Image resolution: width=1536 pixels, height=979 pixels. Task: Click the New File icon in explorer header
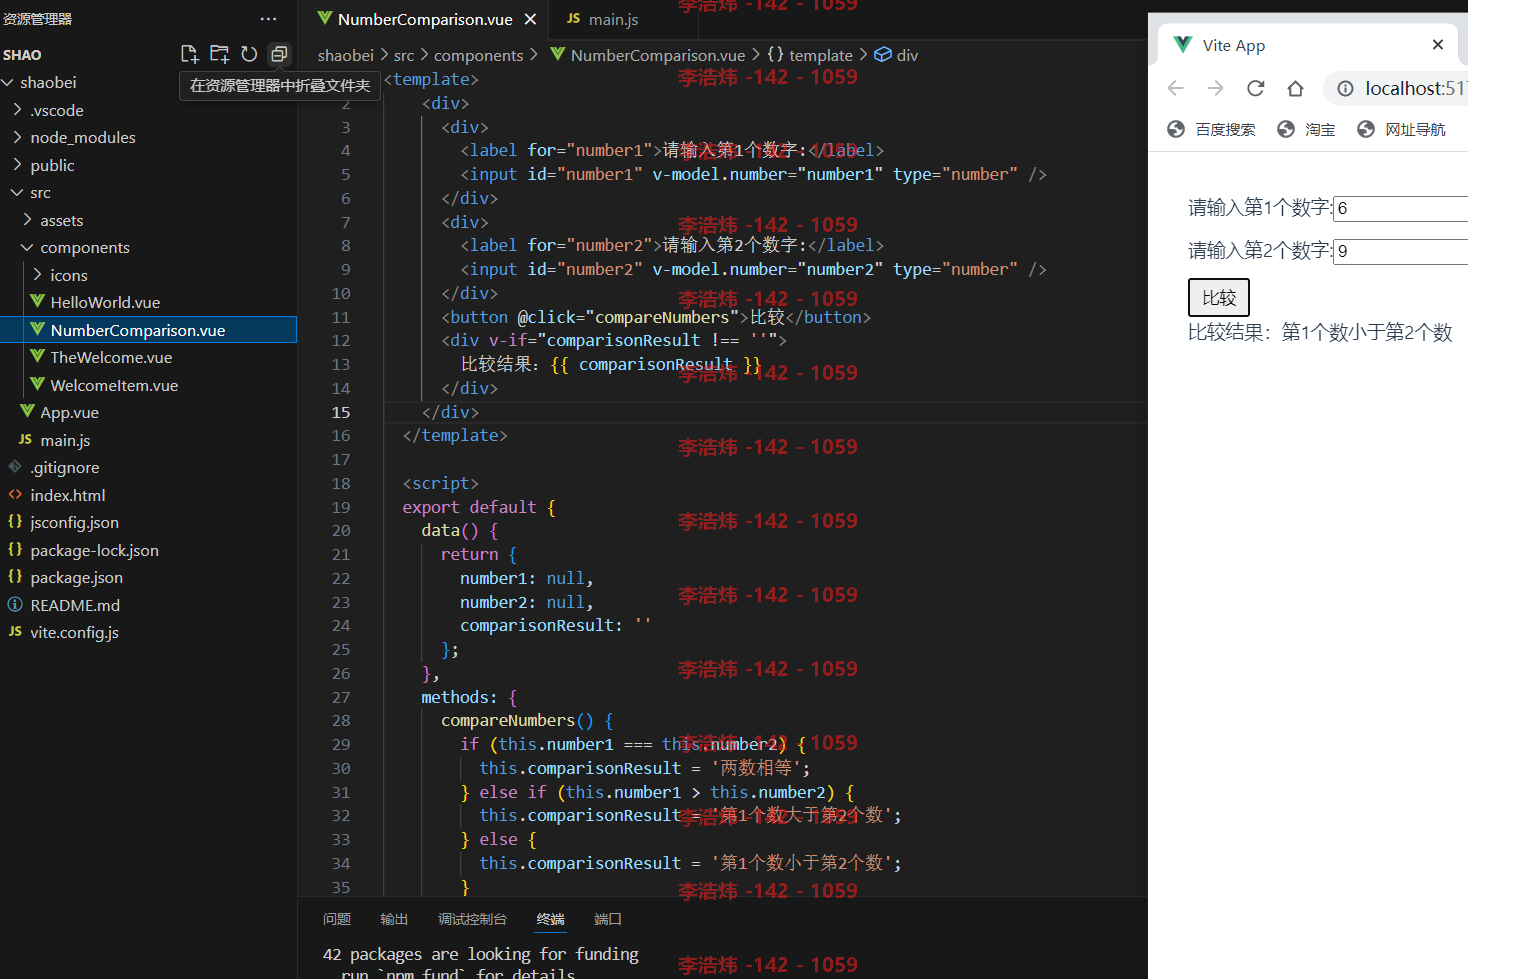pyautogui.click(x=189, y=54)
